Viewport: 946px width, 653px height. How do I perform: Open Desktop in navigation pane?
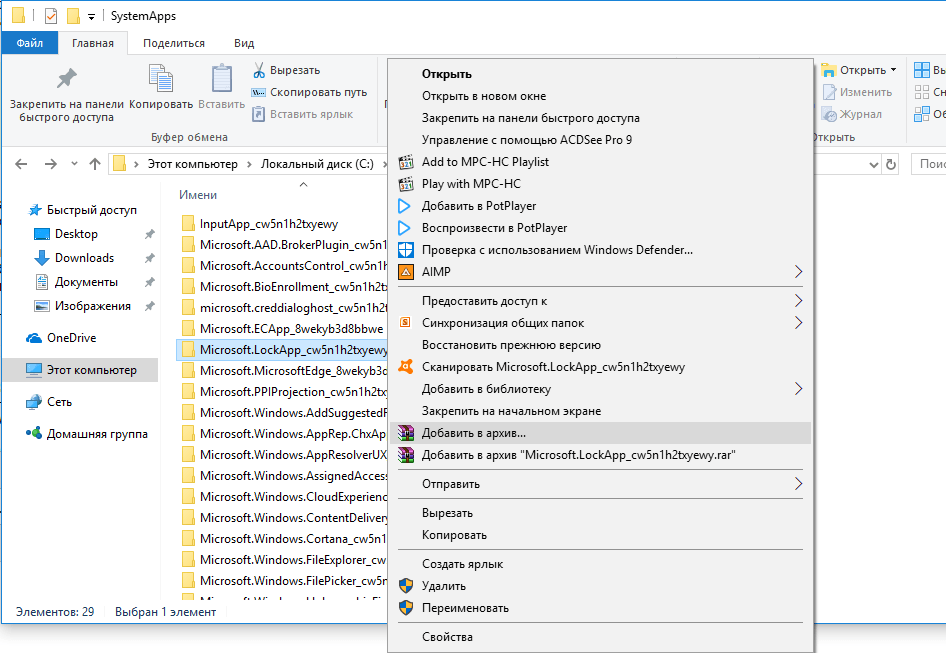point(66,234)
